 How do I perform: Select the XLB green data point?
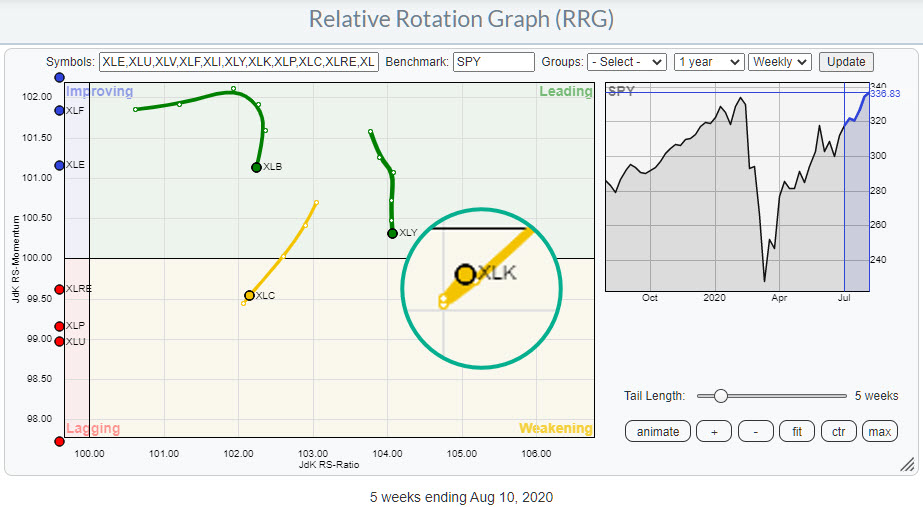(256, 167)
